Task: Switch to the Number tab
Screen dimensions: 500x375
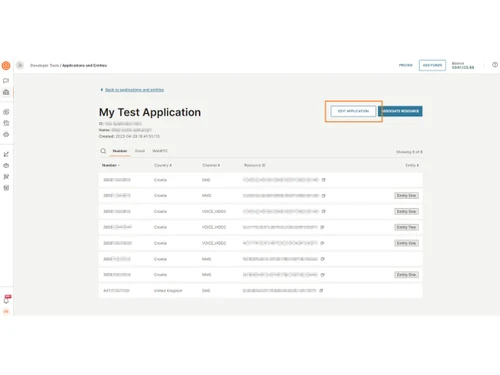Action: 120,151
